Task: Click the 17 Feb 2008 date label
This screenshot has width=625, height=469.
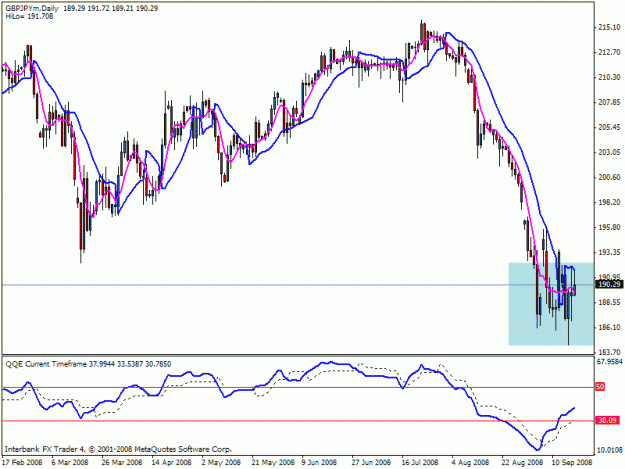Action: (22, 462)
